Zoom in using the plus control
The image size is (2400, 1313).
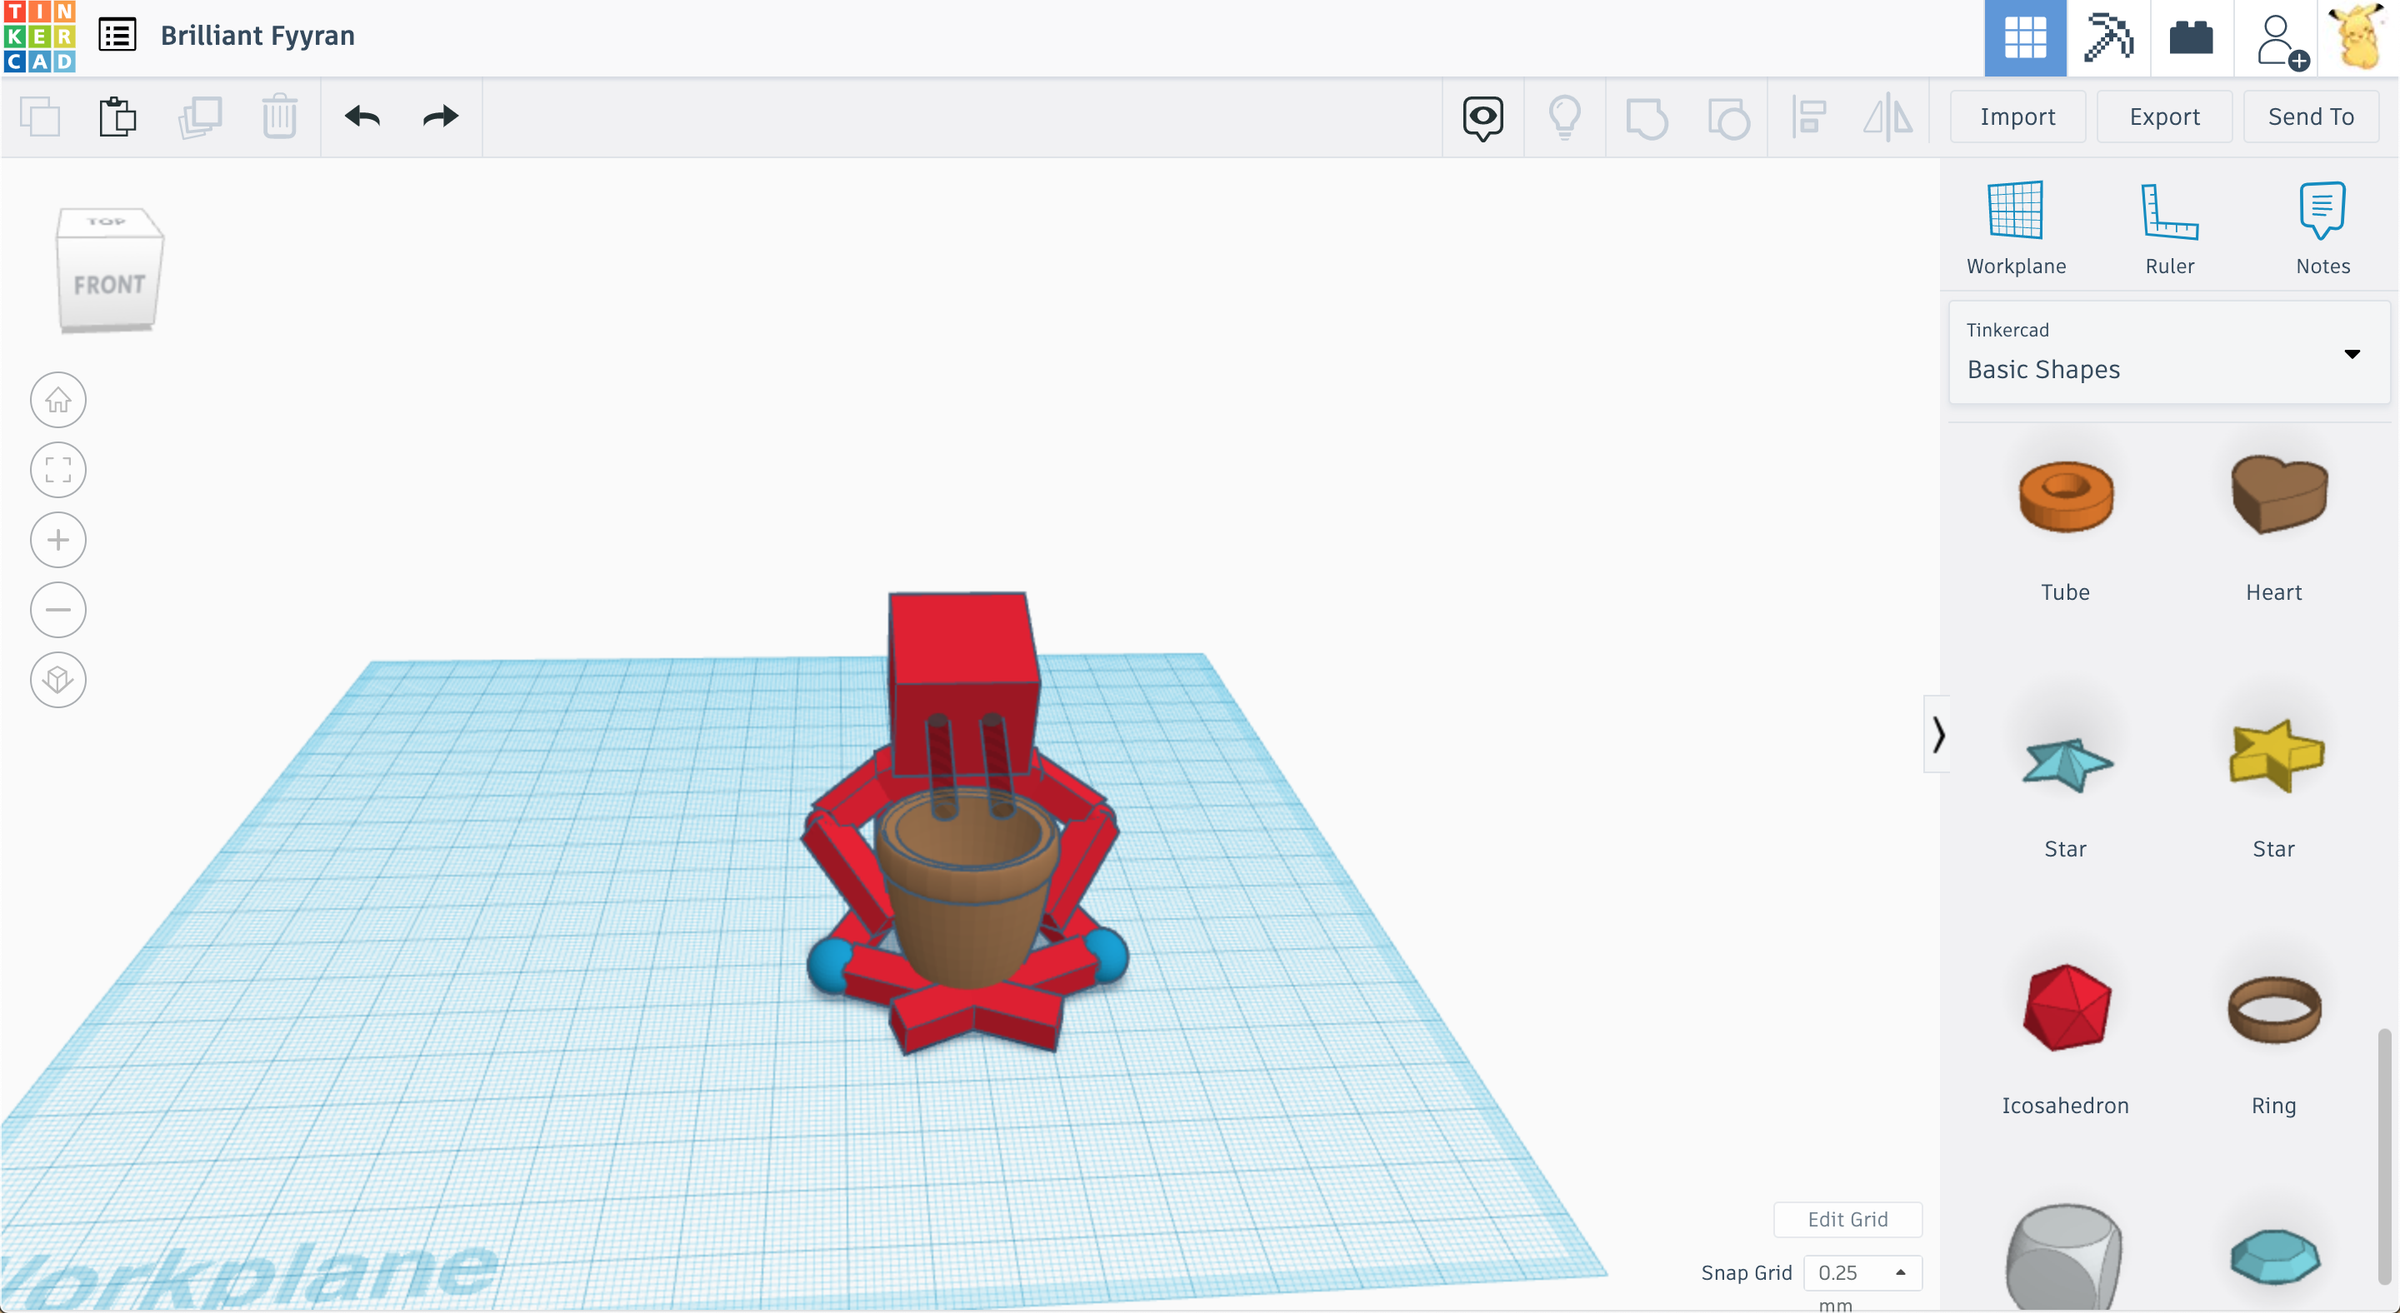coord(58,539)
